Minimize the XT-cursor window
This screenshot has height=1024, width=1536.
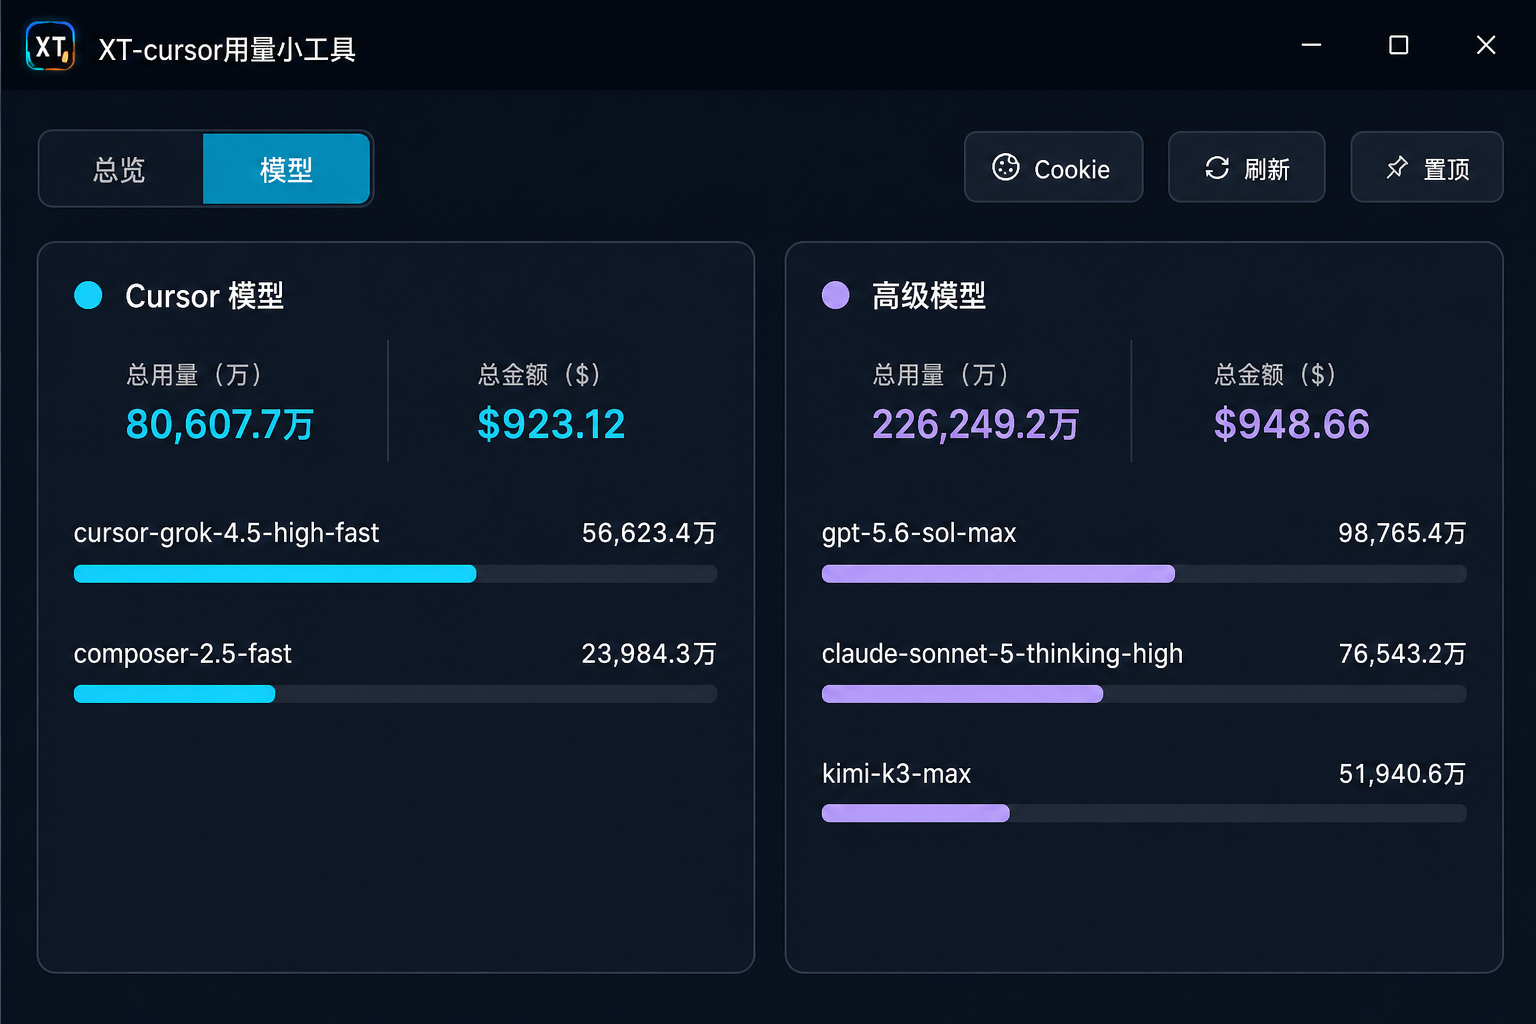tap(1311, 45)
